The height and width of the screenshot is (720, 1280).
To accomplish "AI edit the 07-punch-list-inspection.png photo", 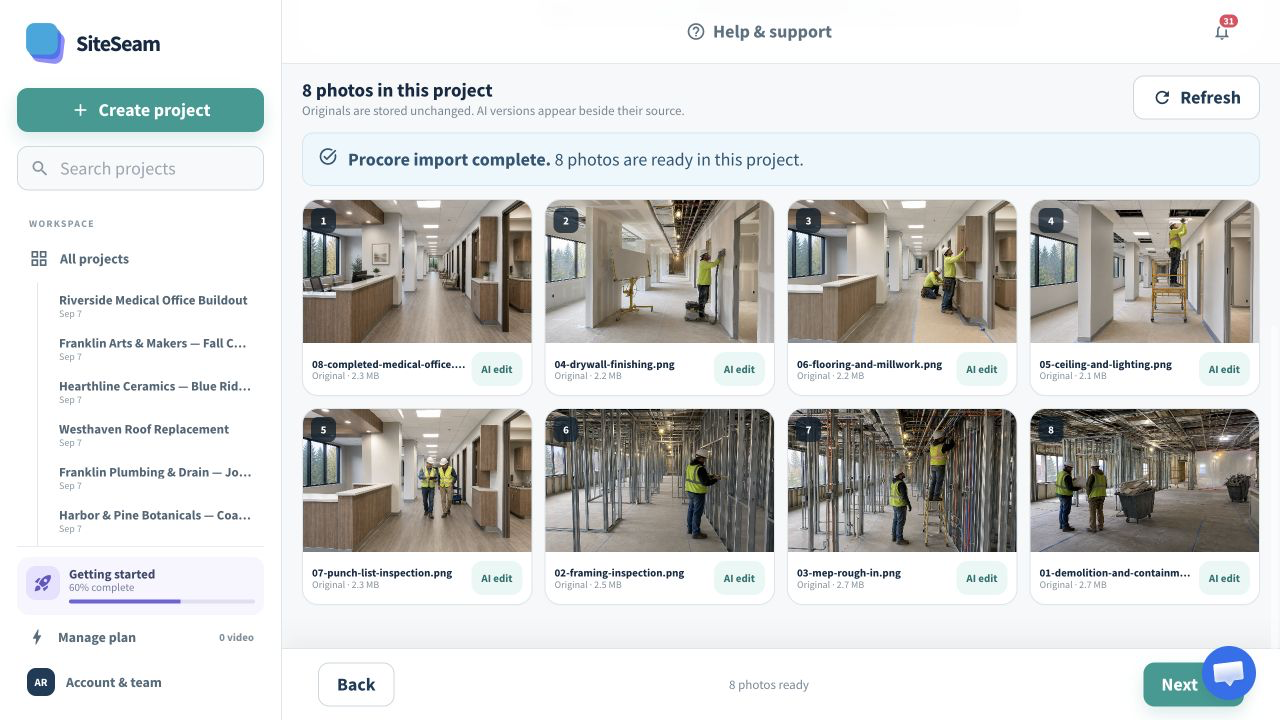I will tap(496, 578).
